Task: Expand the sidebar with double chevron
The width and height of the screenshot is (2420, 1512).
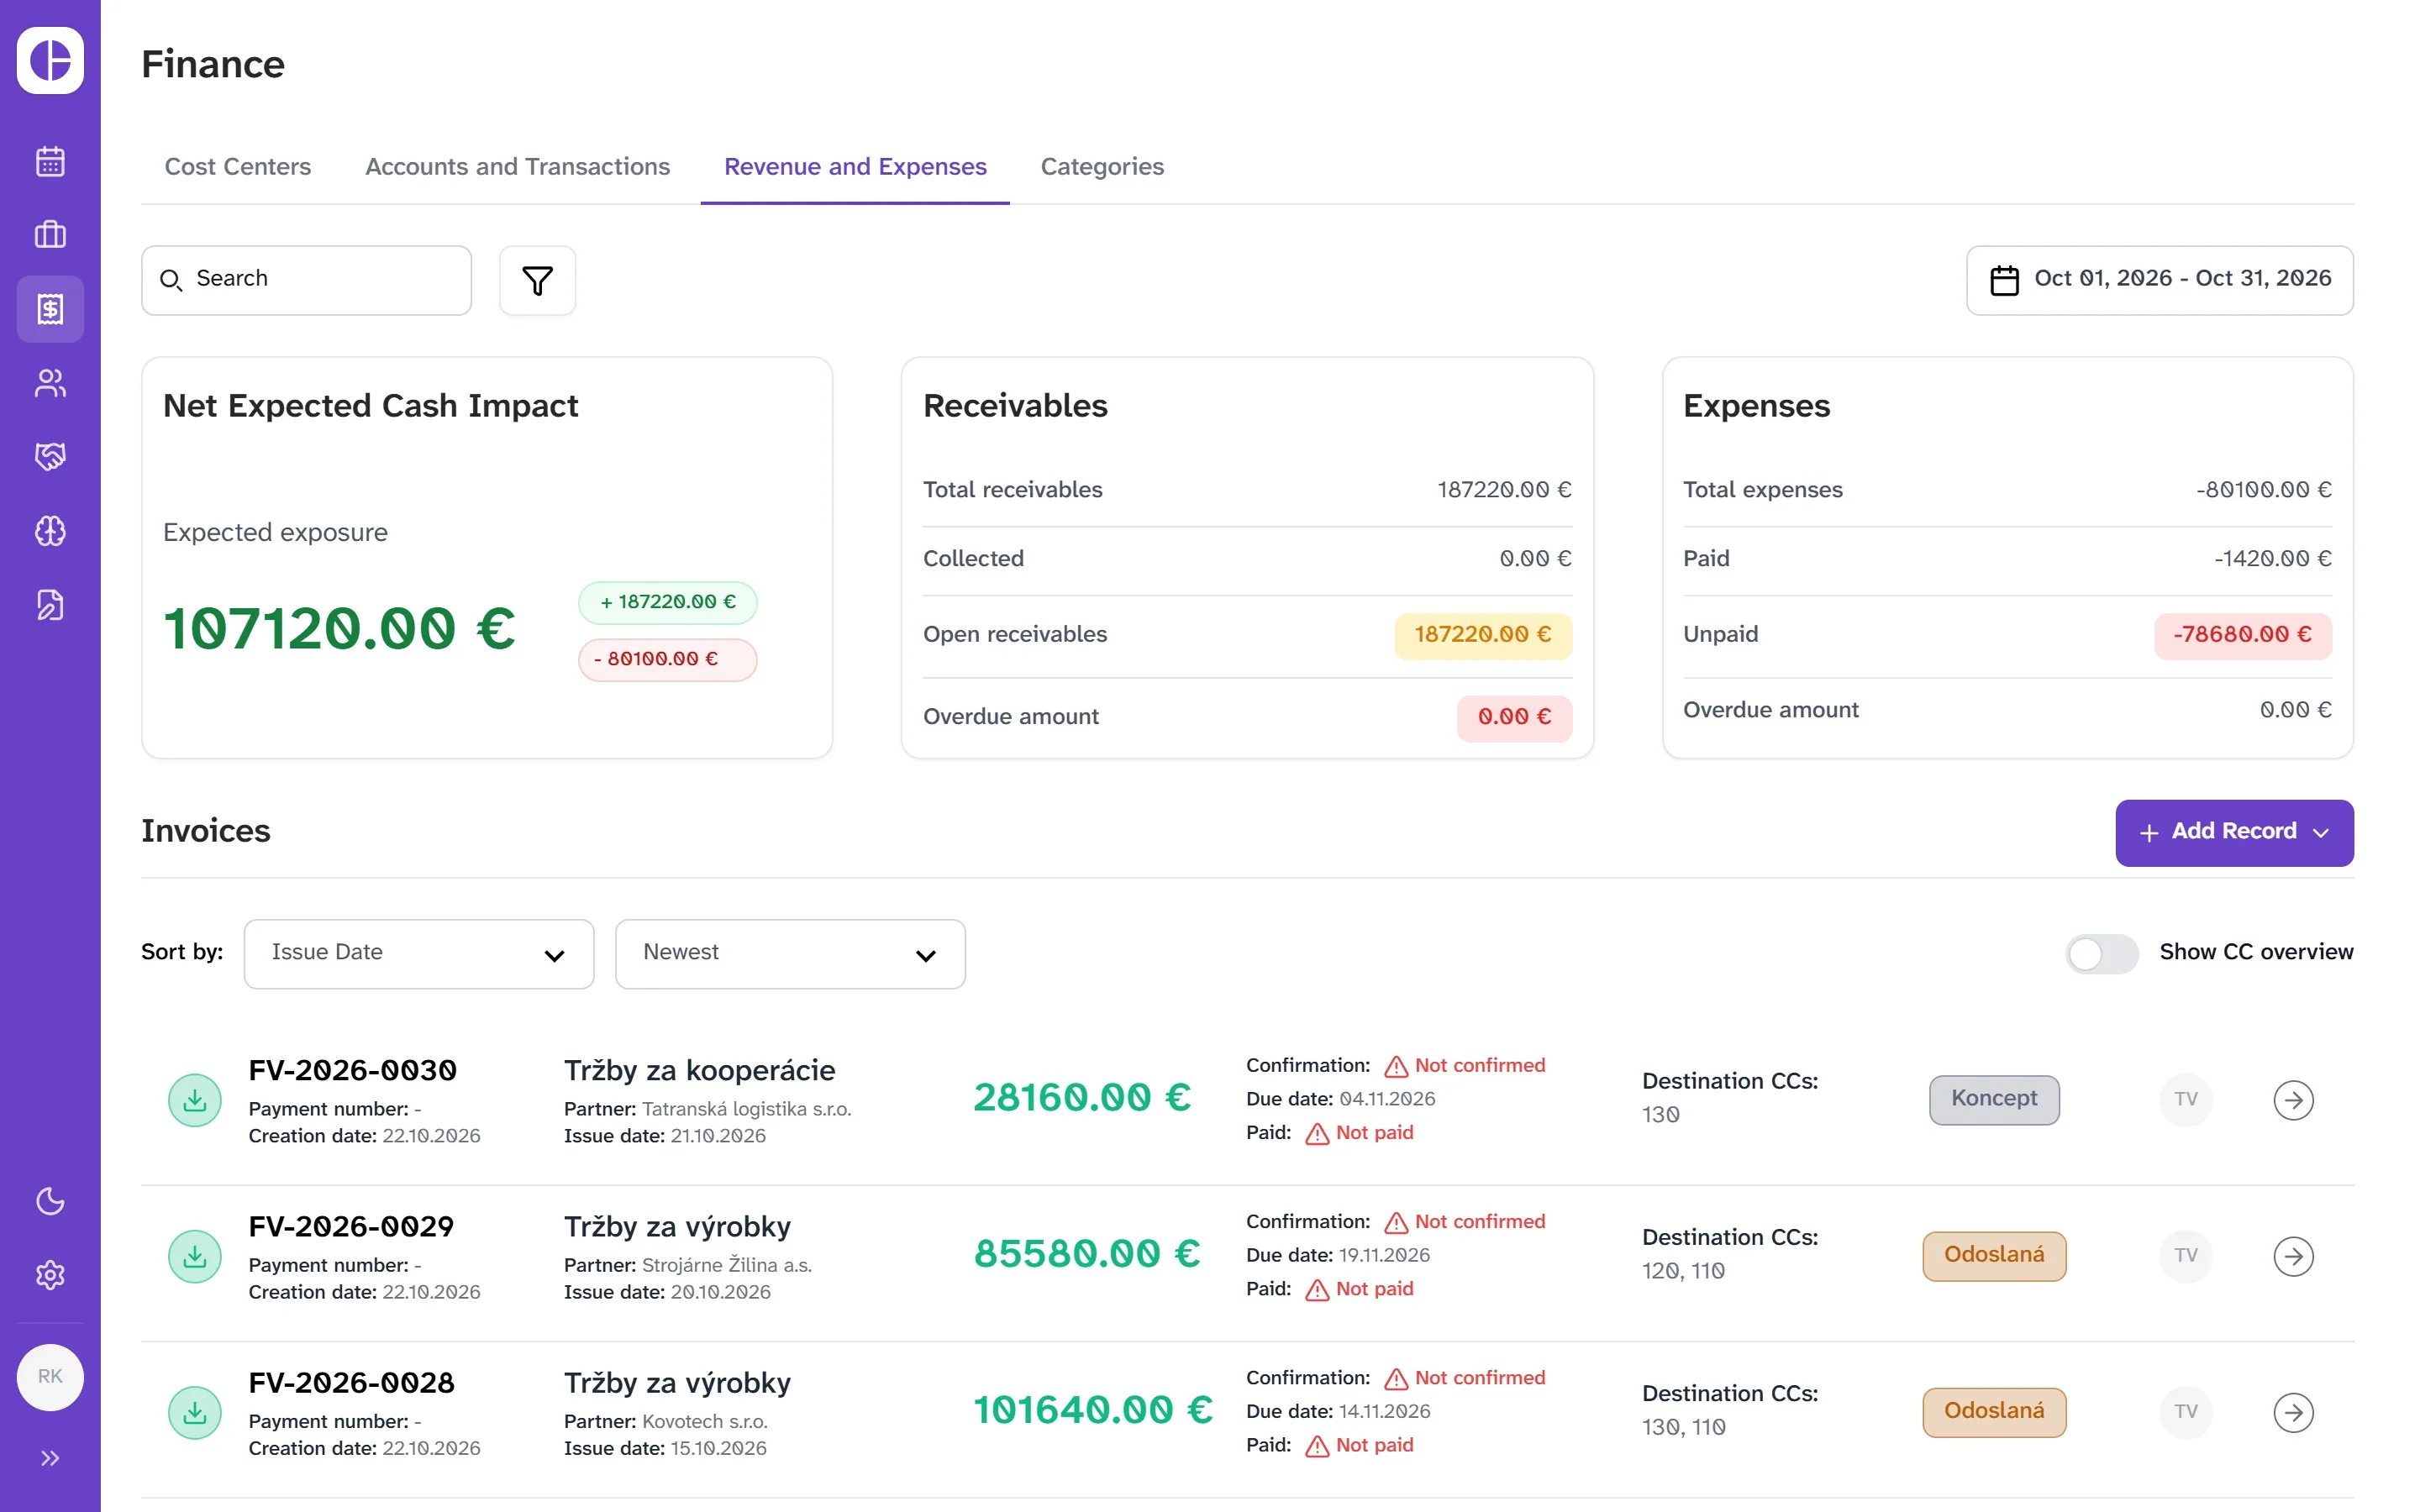Action: click(x=50, y=1458)
